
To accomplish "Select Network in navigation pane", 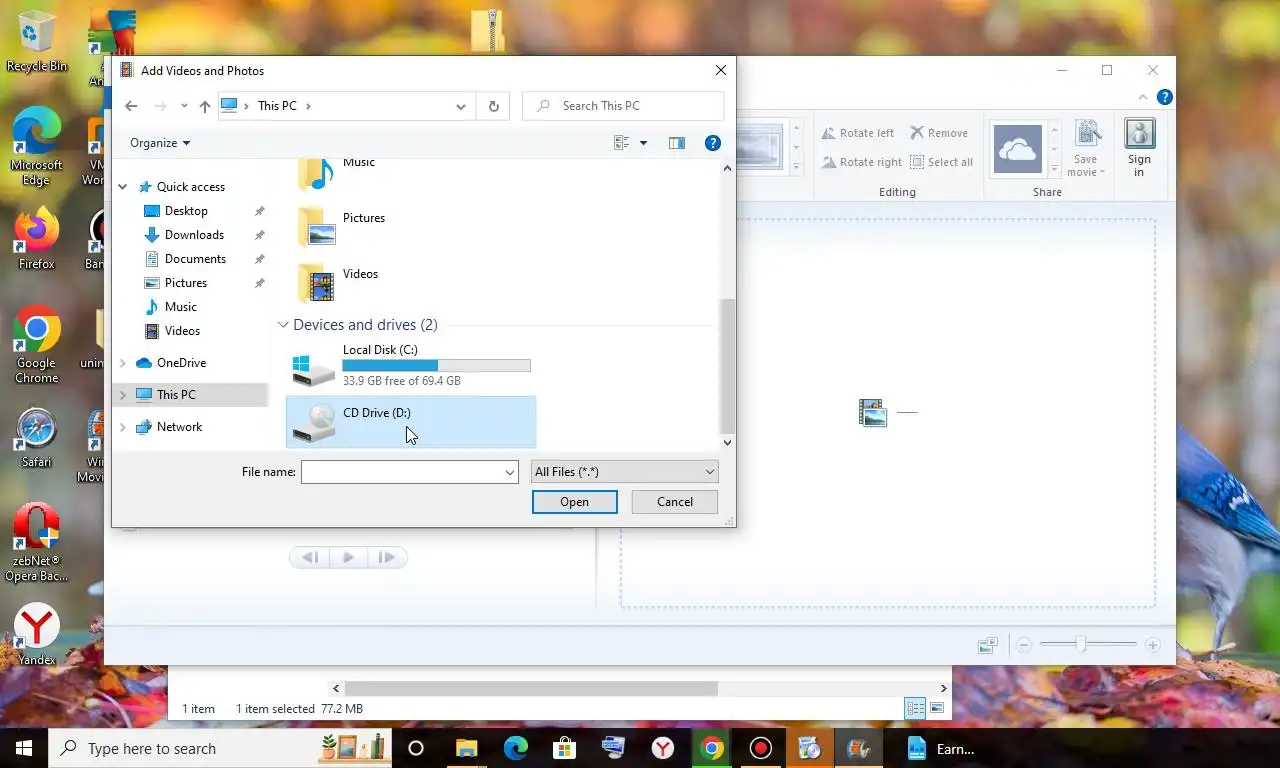I will point(179,427).
